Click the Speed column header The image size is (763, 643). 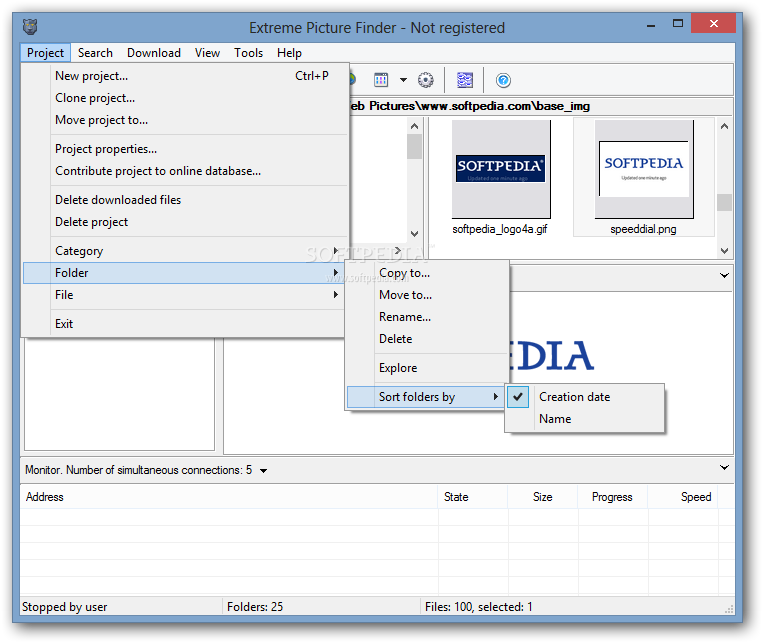(x=683, y=497)
